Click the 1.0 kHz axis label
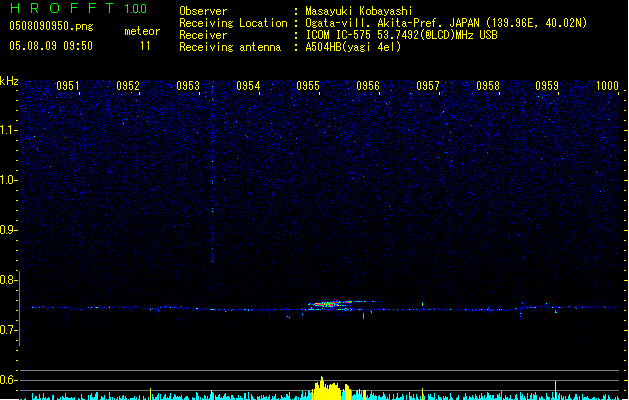 (x=8, y=180)
